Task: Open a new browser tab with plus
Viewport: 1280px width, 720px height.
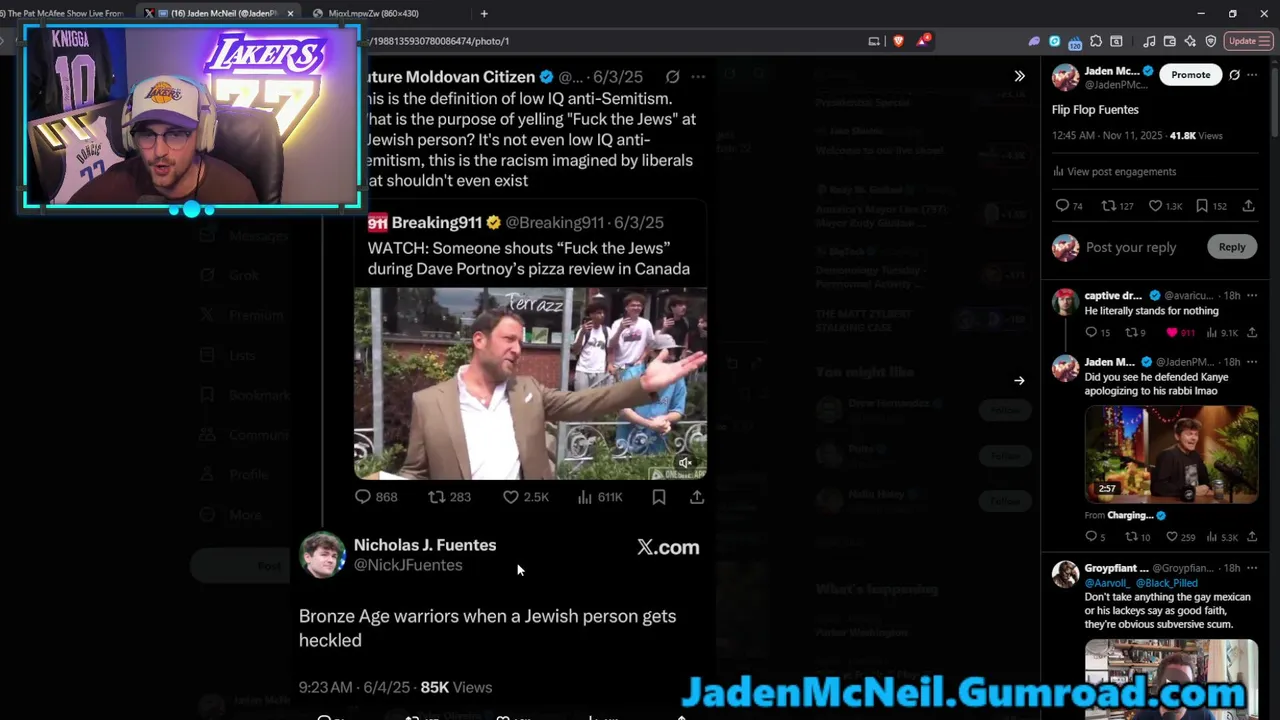Action: pyautogui.click(x=484, y=13)
